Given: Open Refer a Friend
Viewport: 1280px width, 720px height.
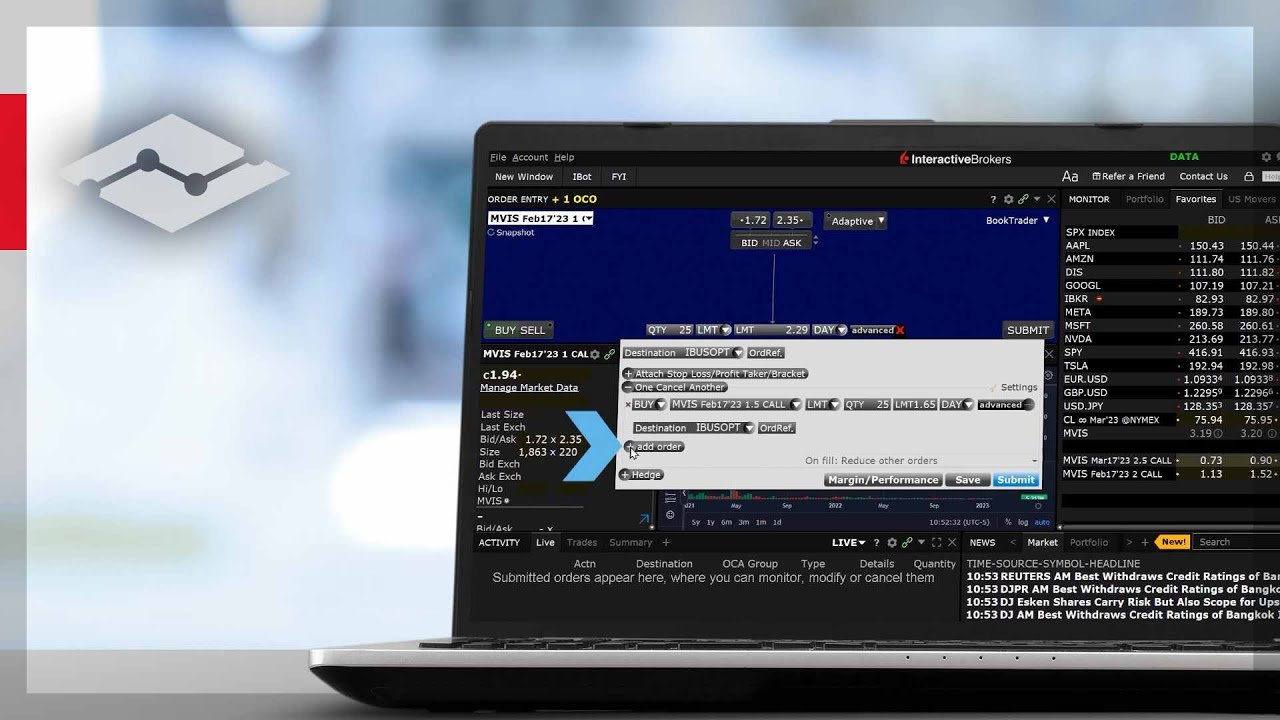Looking at the screenshot, I should click(x=1128, y=176).
